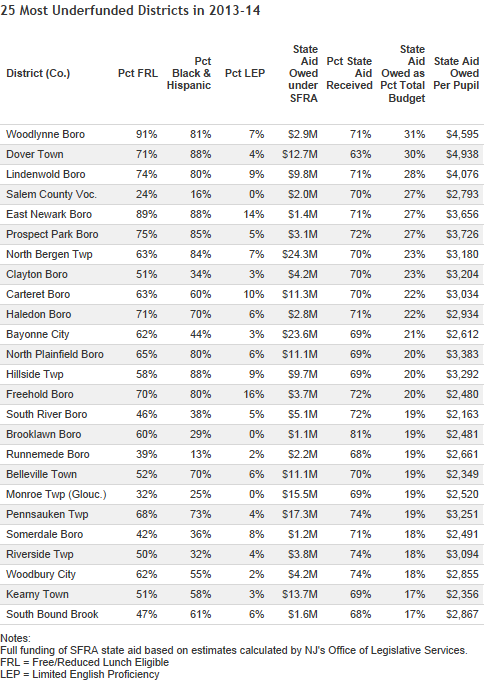Click the Dover Town district name
The height and width of the screenshot is (694, 484).
pos(35,154)
